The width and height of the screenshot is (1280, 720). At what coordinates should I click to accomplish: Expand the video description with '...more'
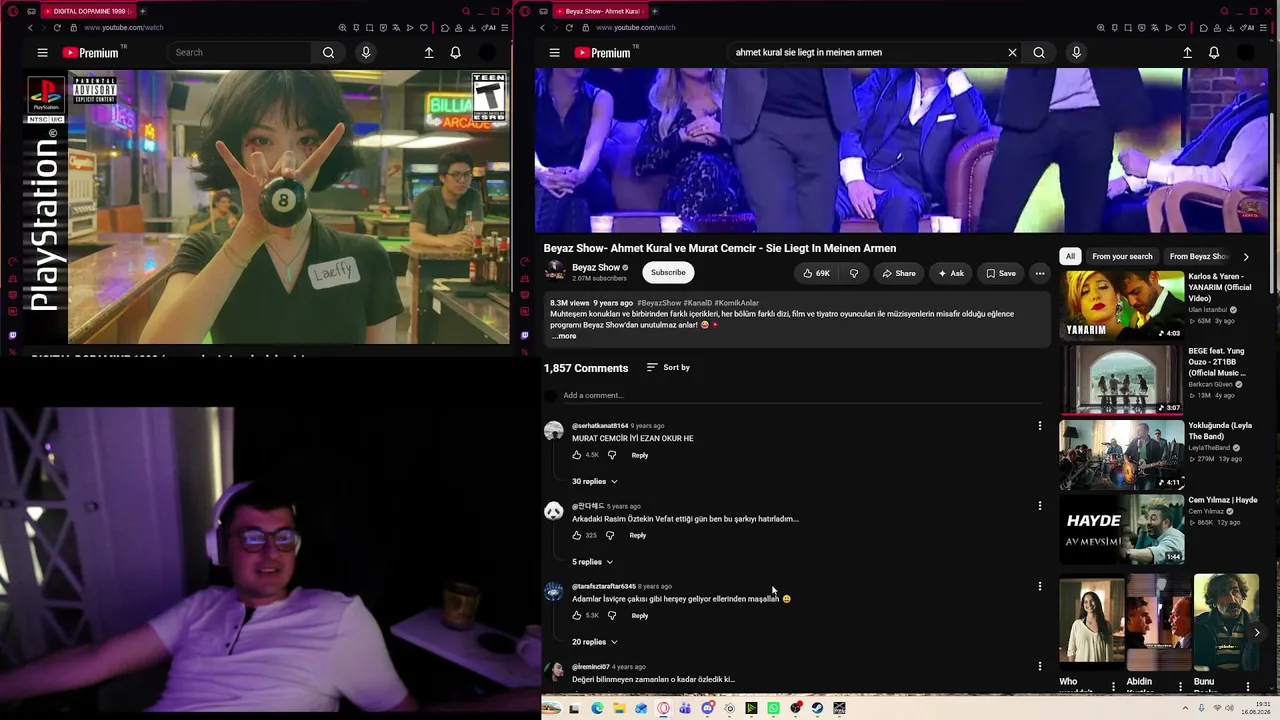(564, 336)
